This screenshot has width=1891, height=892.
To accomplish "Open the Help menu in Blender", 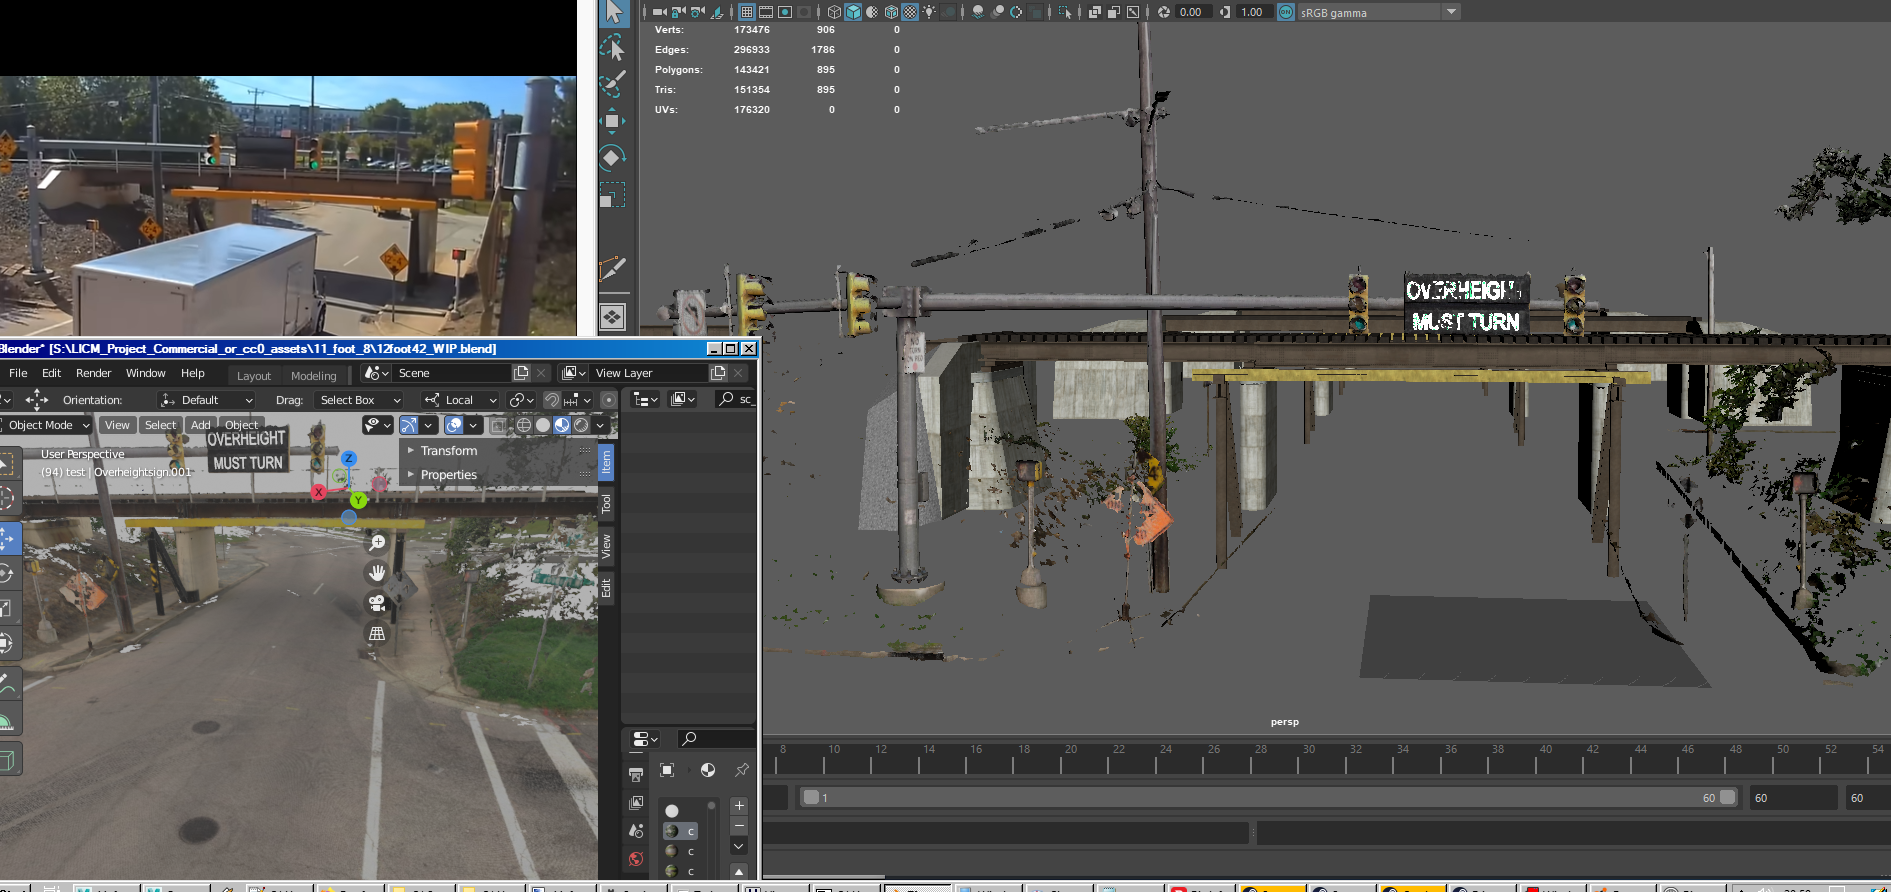I will point(192,373).
